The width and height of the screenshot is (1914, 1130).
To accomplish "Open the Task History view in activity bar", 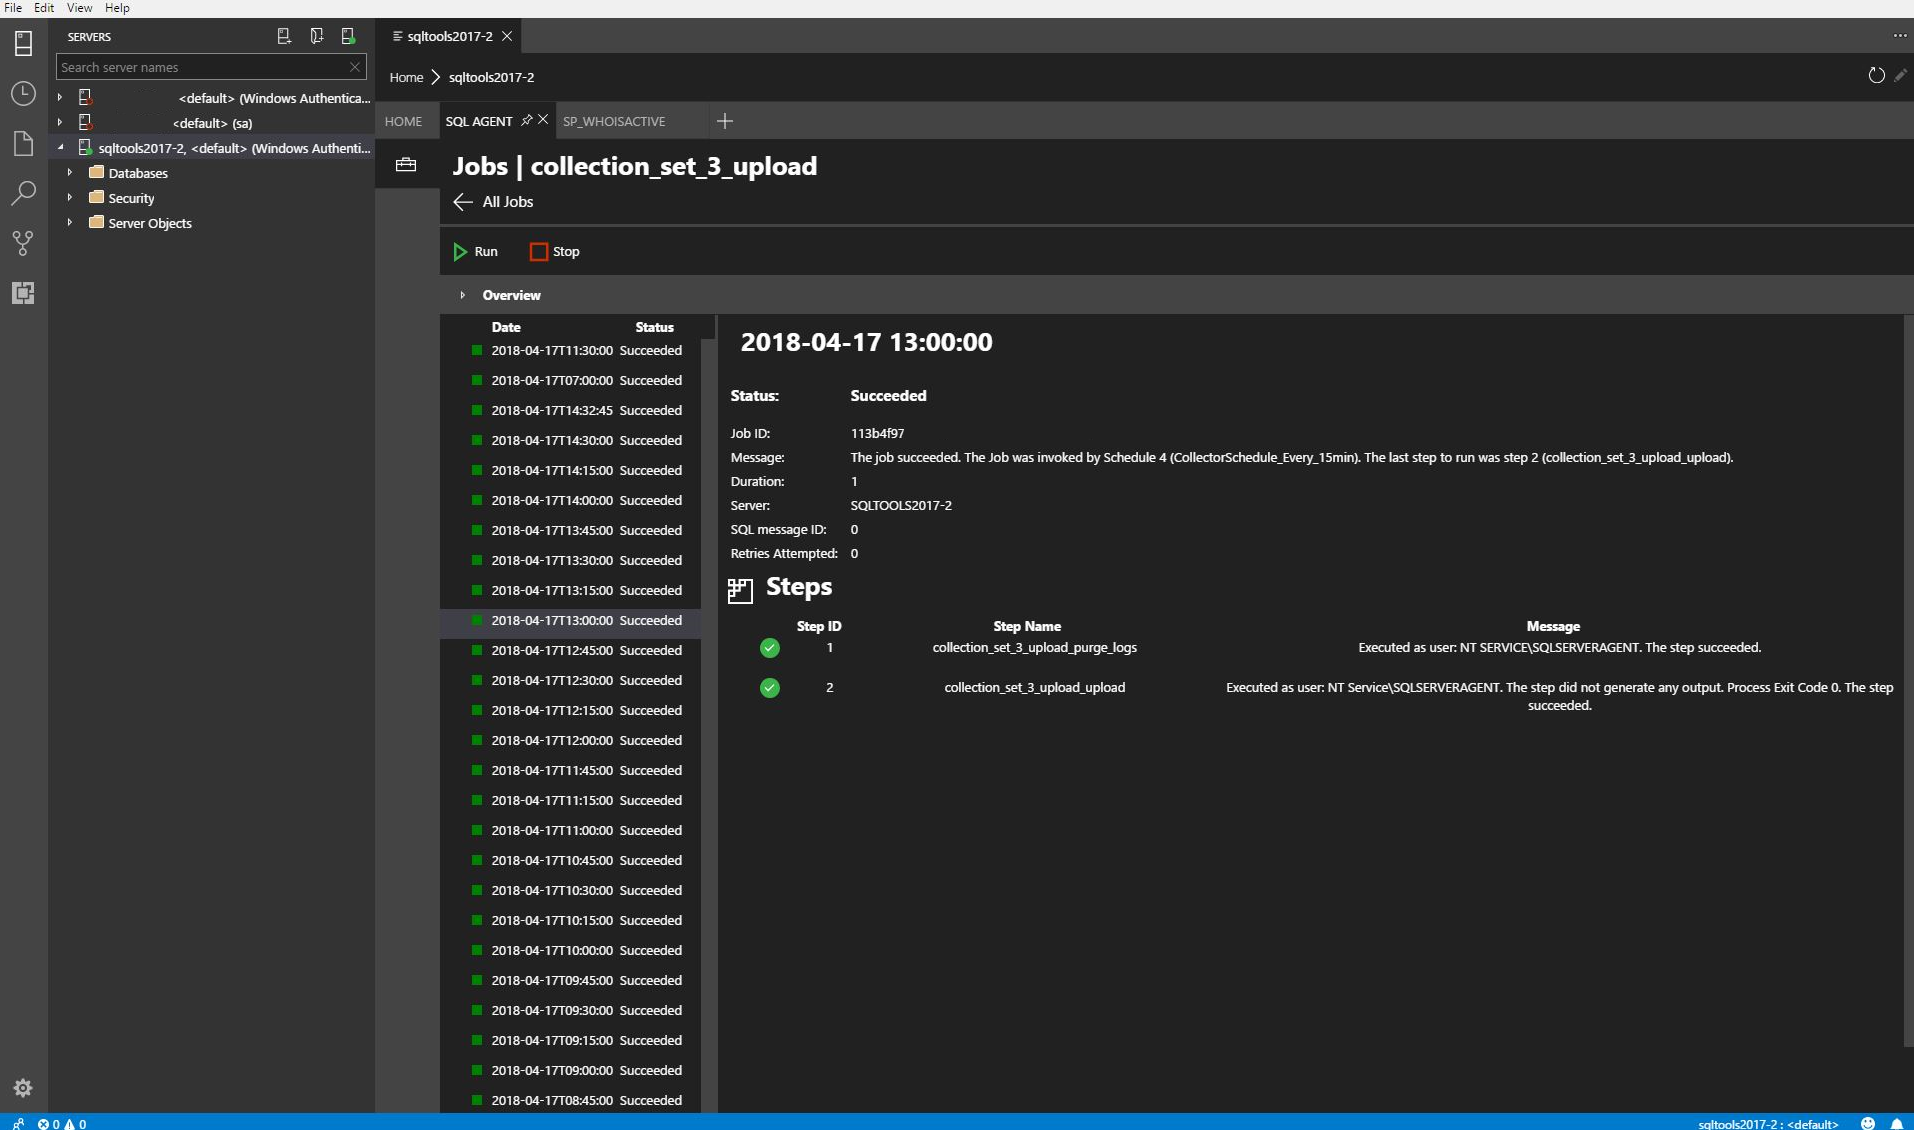I will click(x=23, y=94).
